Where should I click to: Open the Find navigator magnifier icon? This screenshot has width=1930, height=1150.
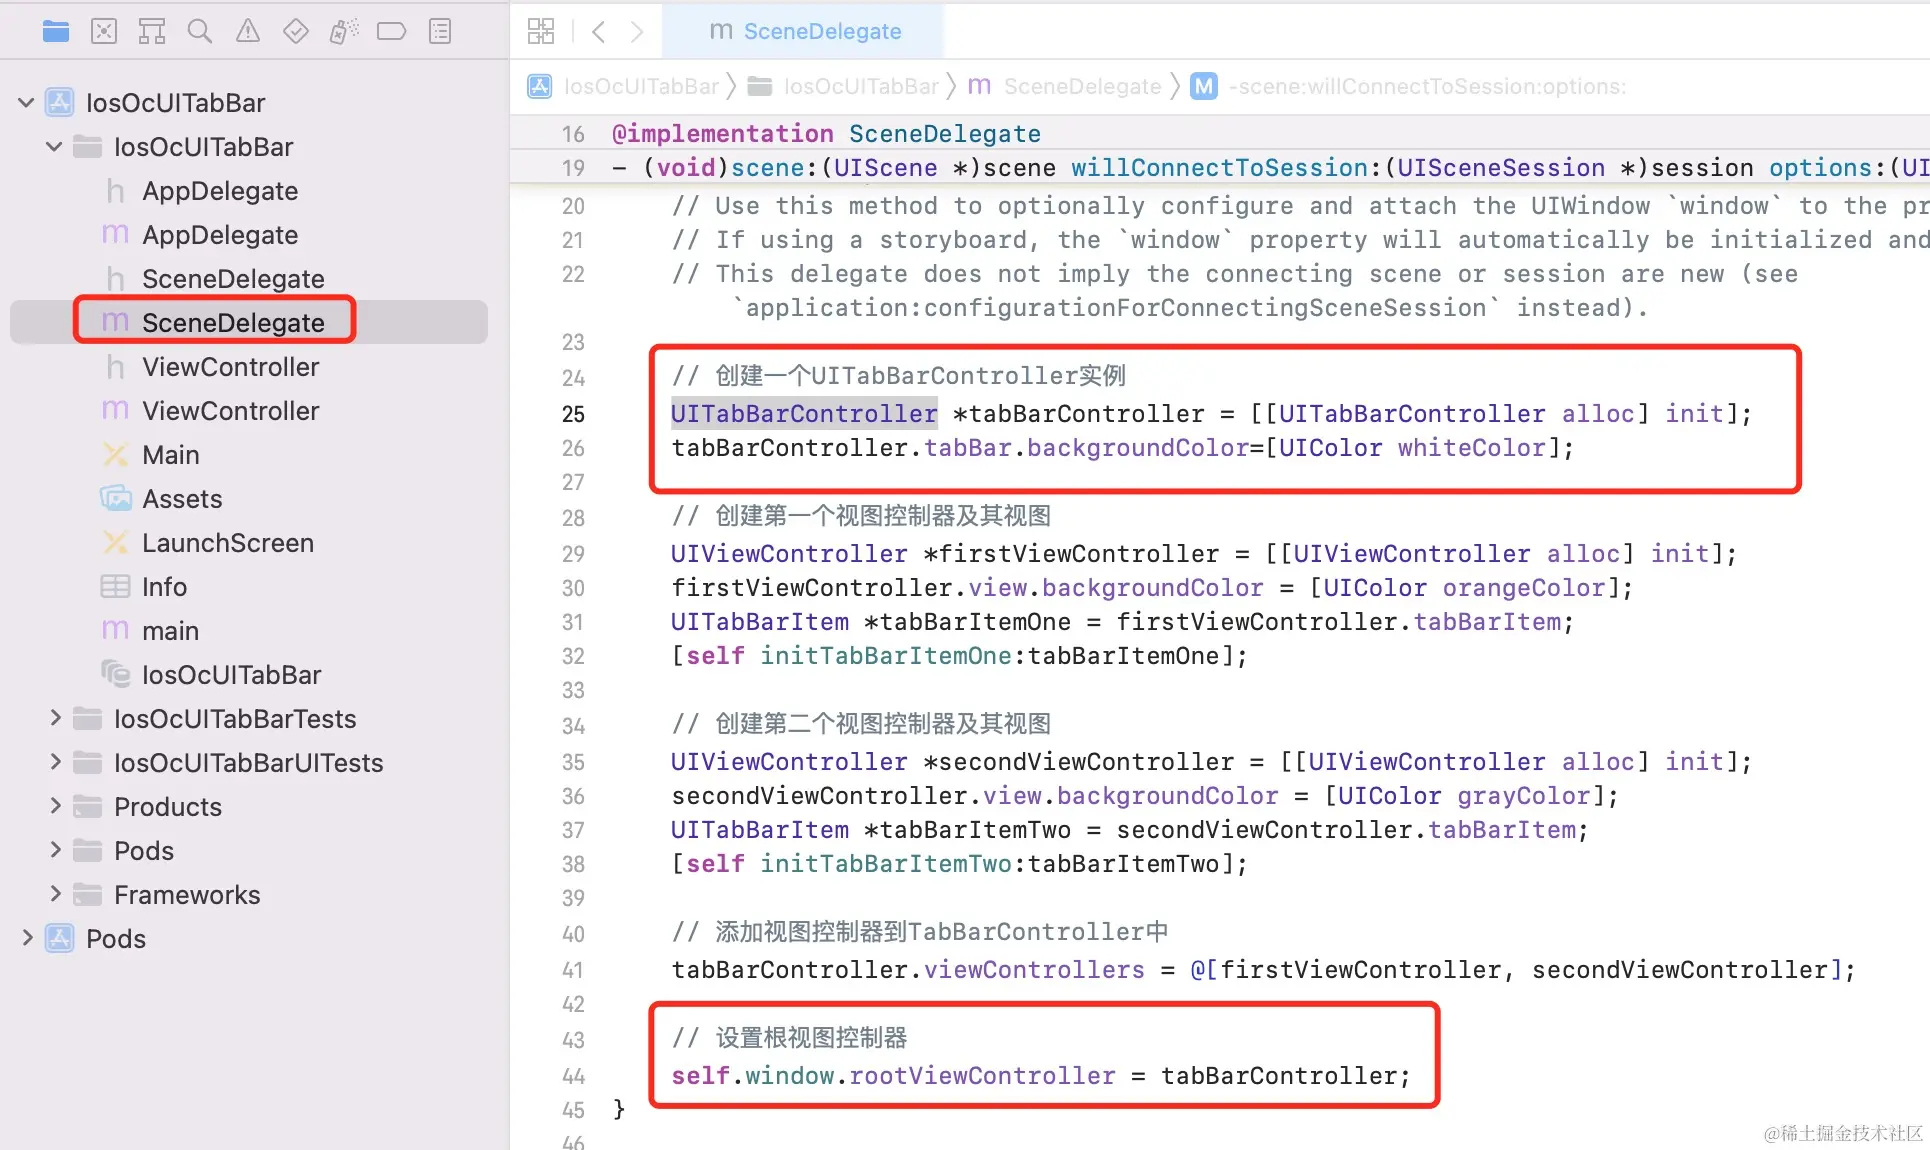pos(200,32)
